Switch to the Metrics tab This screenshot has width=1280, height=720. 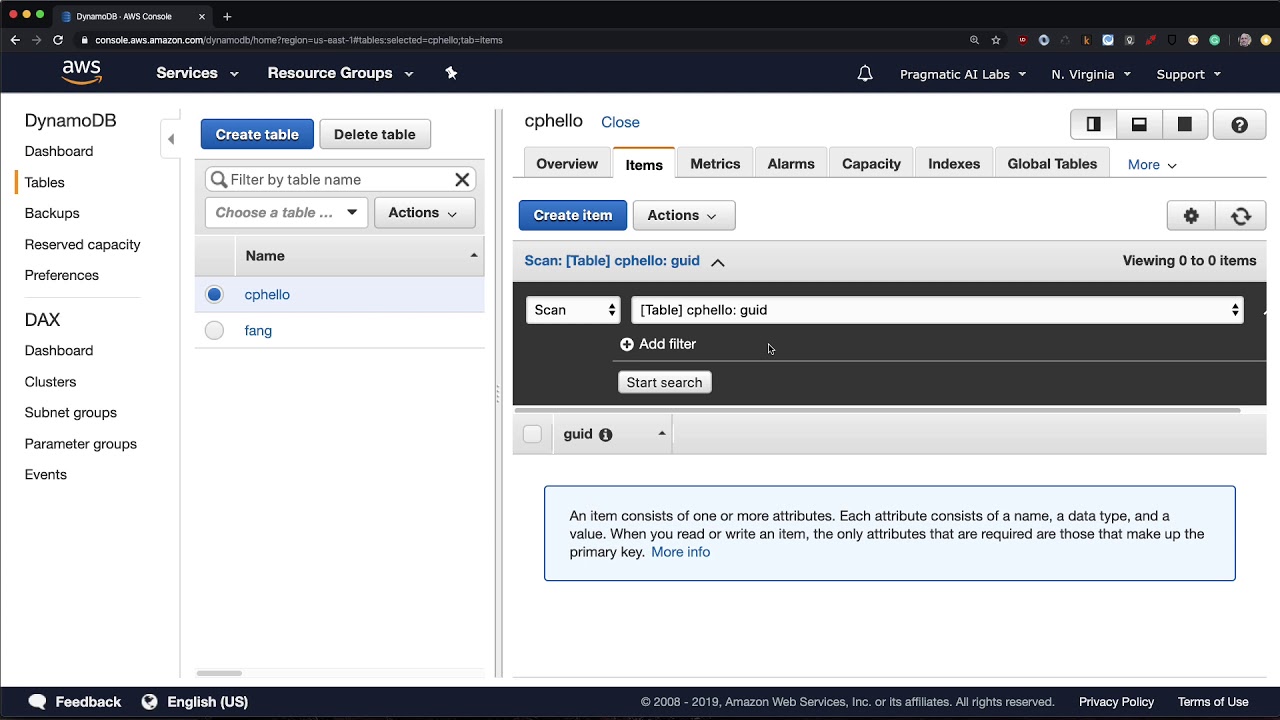point(715,164)
